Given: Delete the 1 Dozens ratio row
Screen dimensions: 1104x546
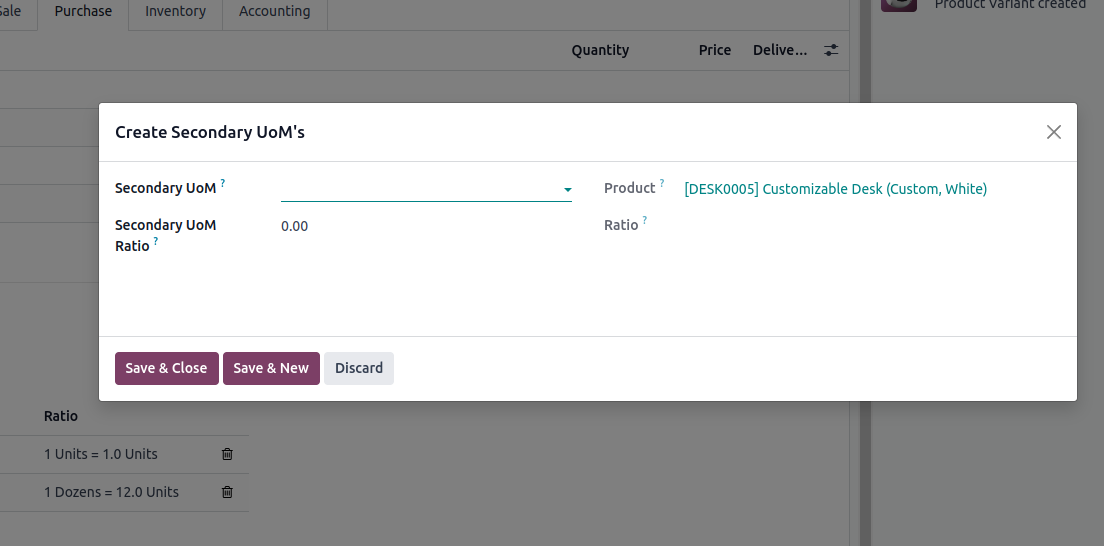Looking at the screenshot, I should point(227,492).
